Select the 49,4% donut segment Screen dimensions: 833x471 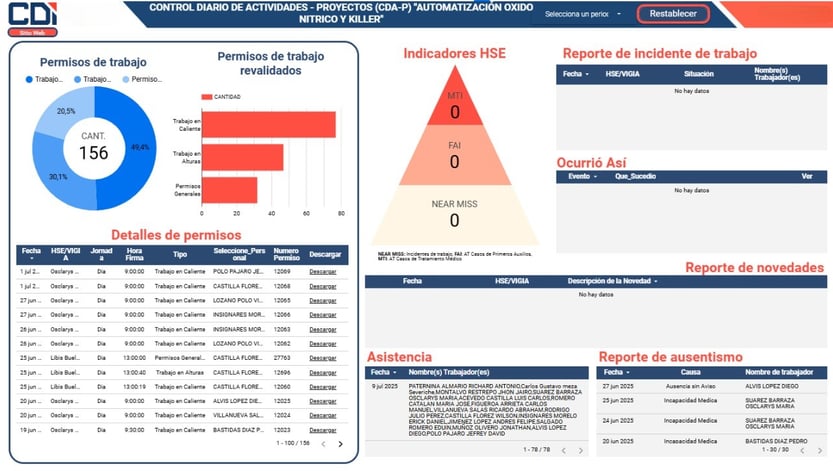click(141, 147)
